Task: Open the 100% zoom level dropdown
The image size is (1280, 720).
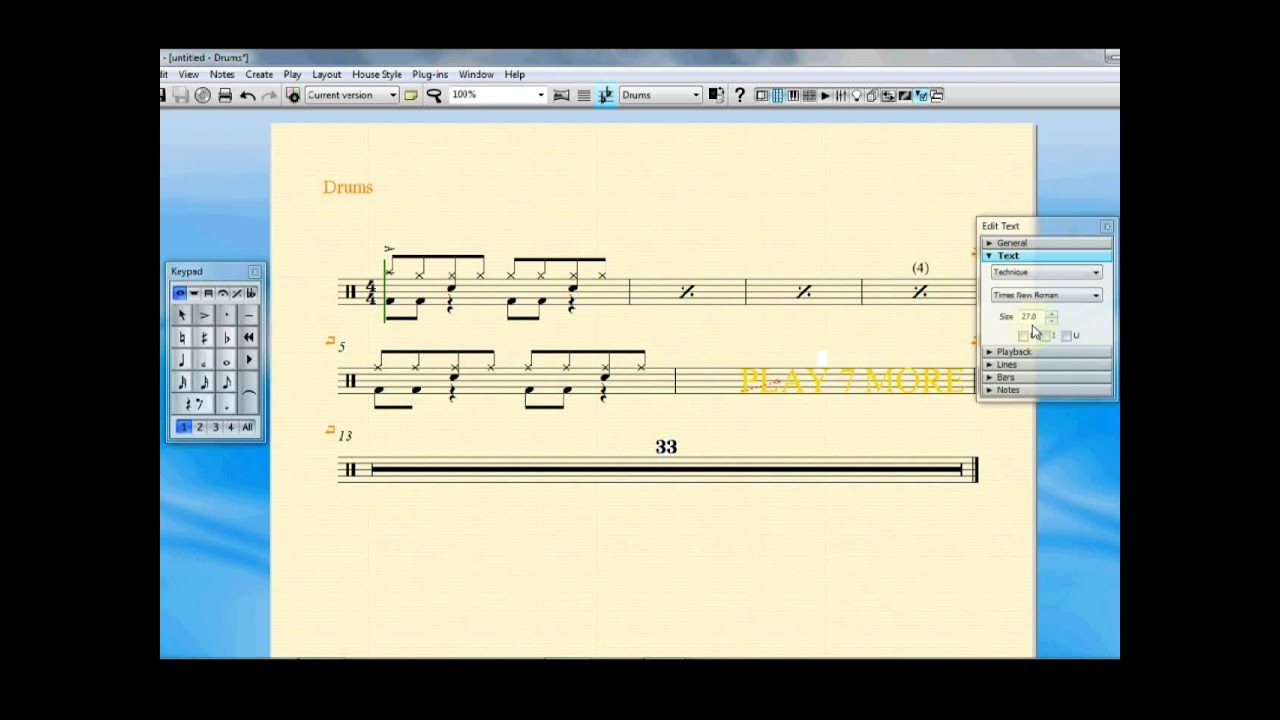Action: 498,95
